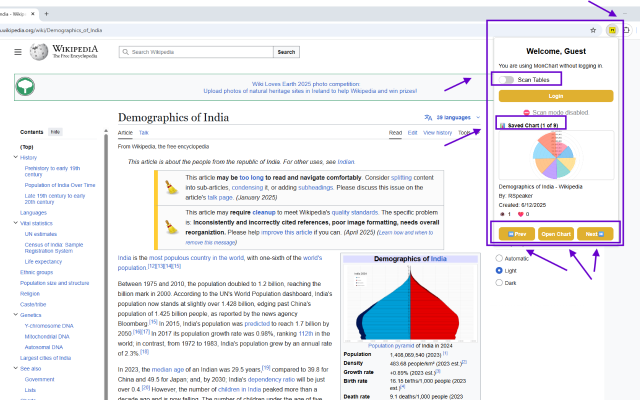Jump to Population of India Over Time
Screen dimensions: 640x400
(x=60, y=185)
